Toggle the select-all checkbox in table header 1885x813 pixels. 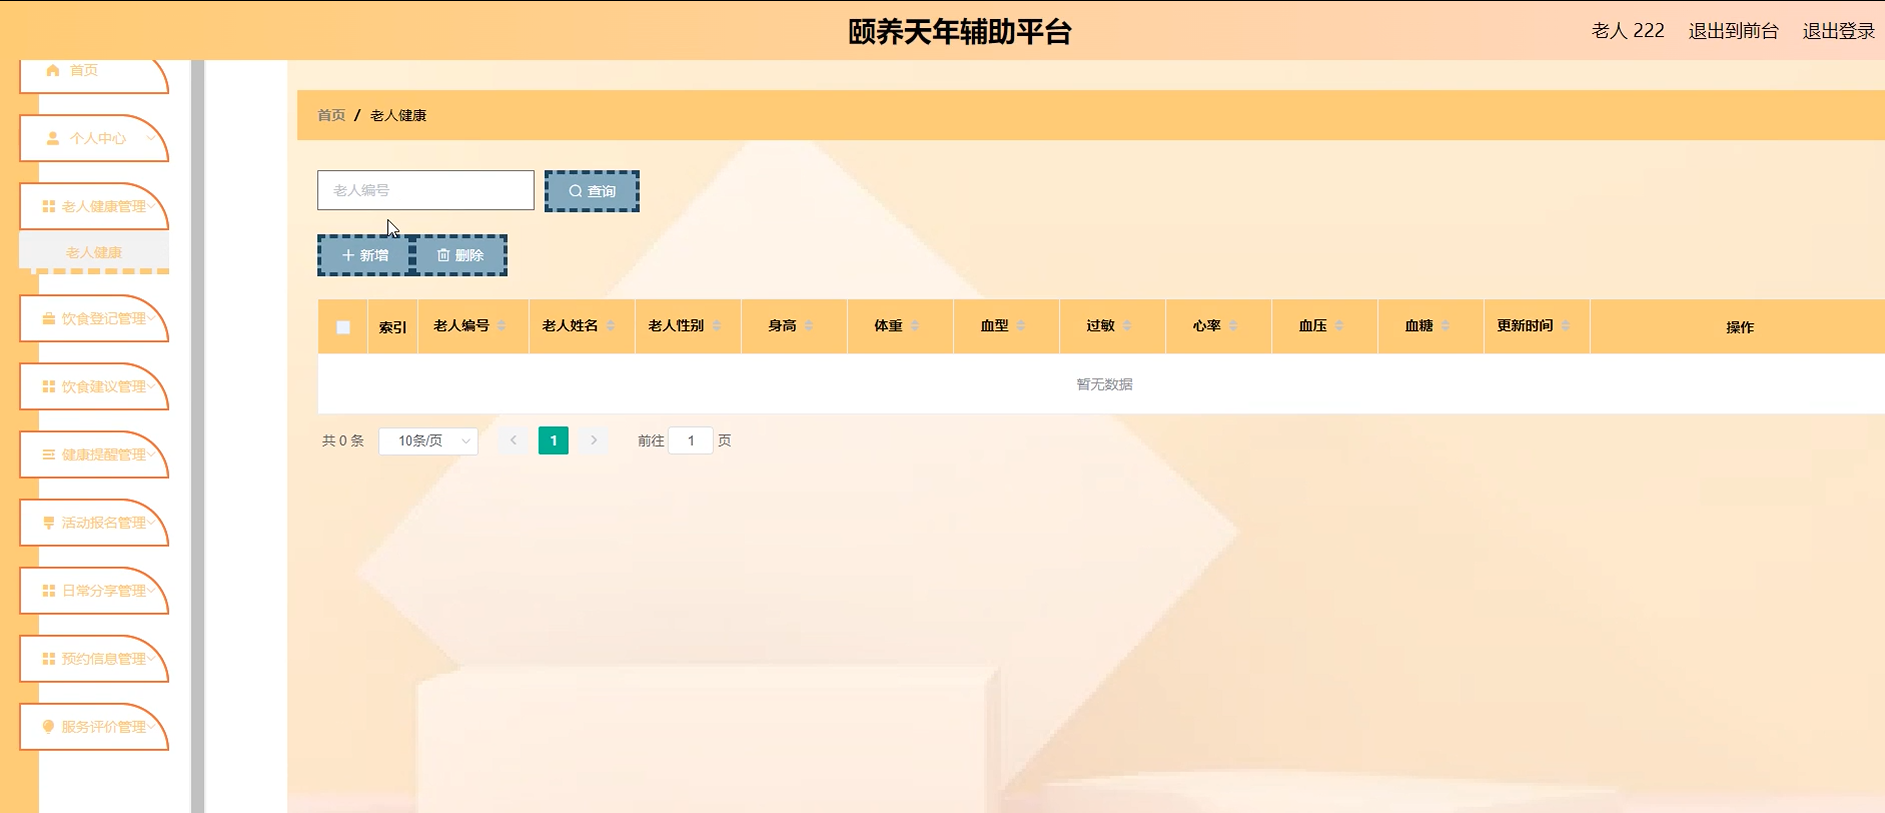pyautogui.click(x=343, y=327)
